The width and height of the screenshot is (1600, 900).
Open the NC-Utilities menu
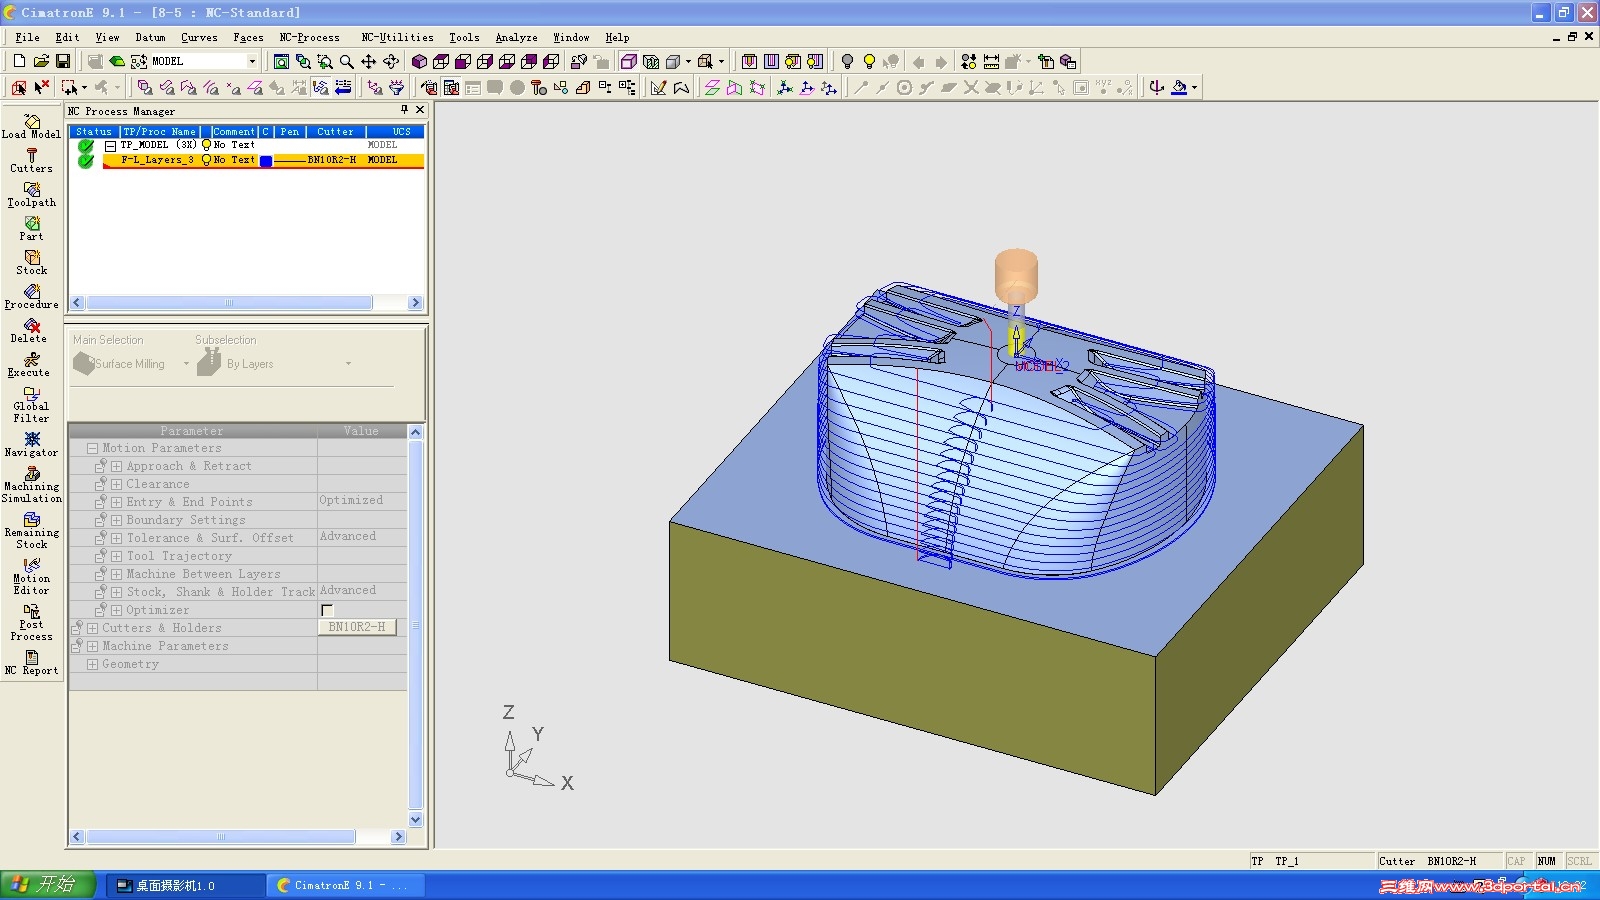tap(397, 37)
